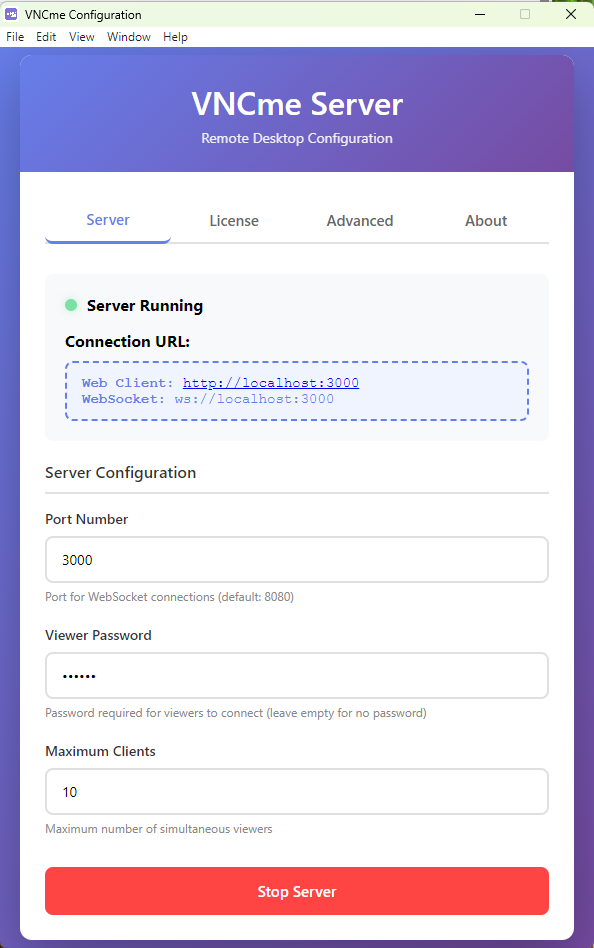This screenshot has width=594, height=948.
Task: Open the File menu
Action: 15,37
